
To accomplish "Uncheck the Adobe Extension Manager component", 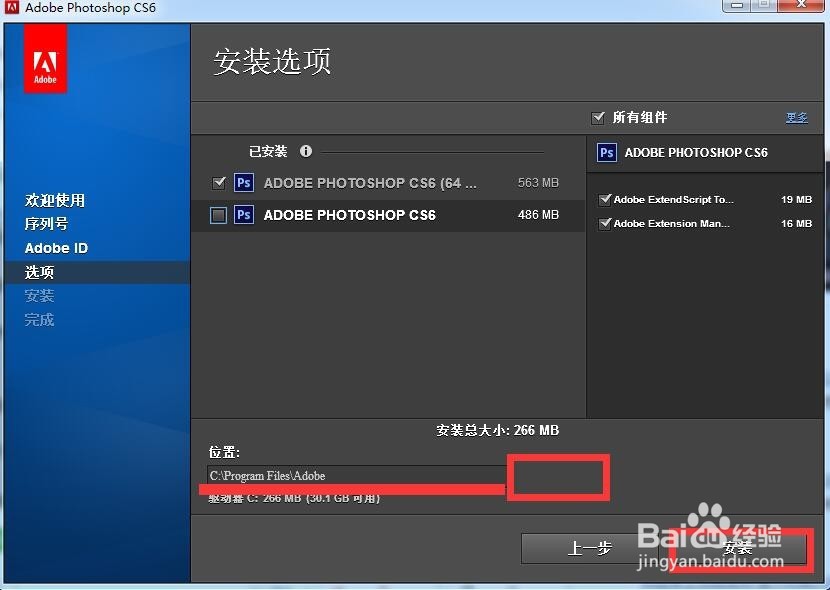I will click(x=605, y=223).
